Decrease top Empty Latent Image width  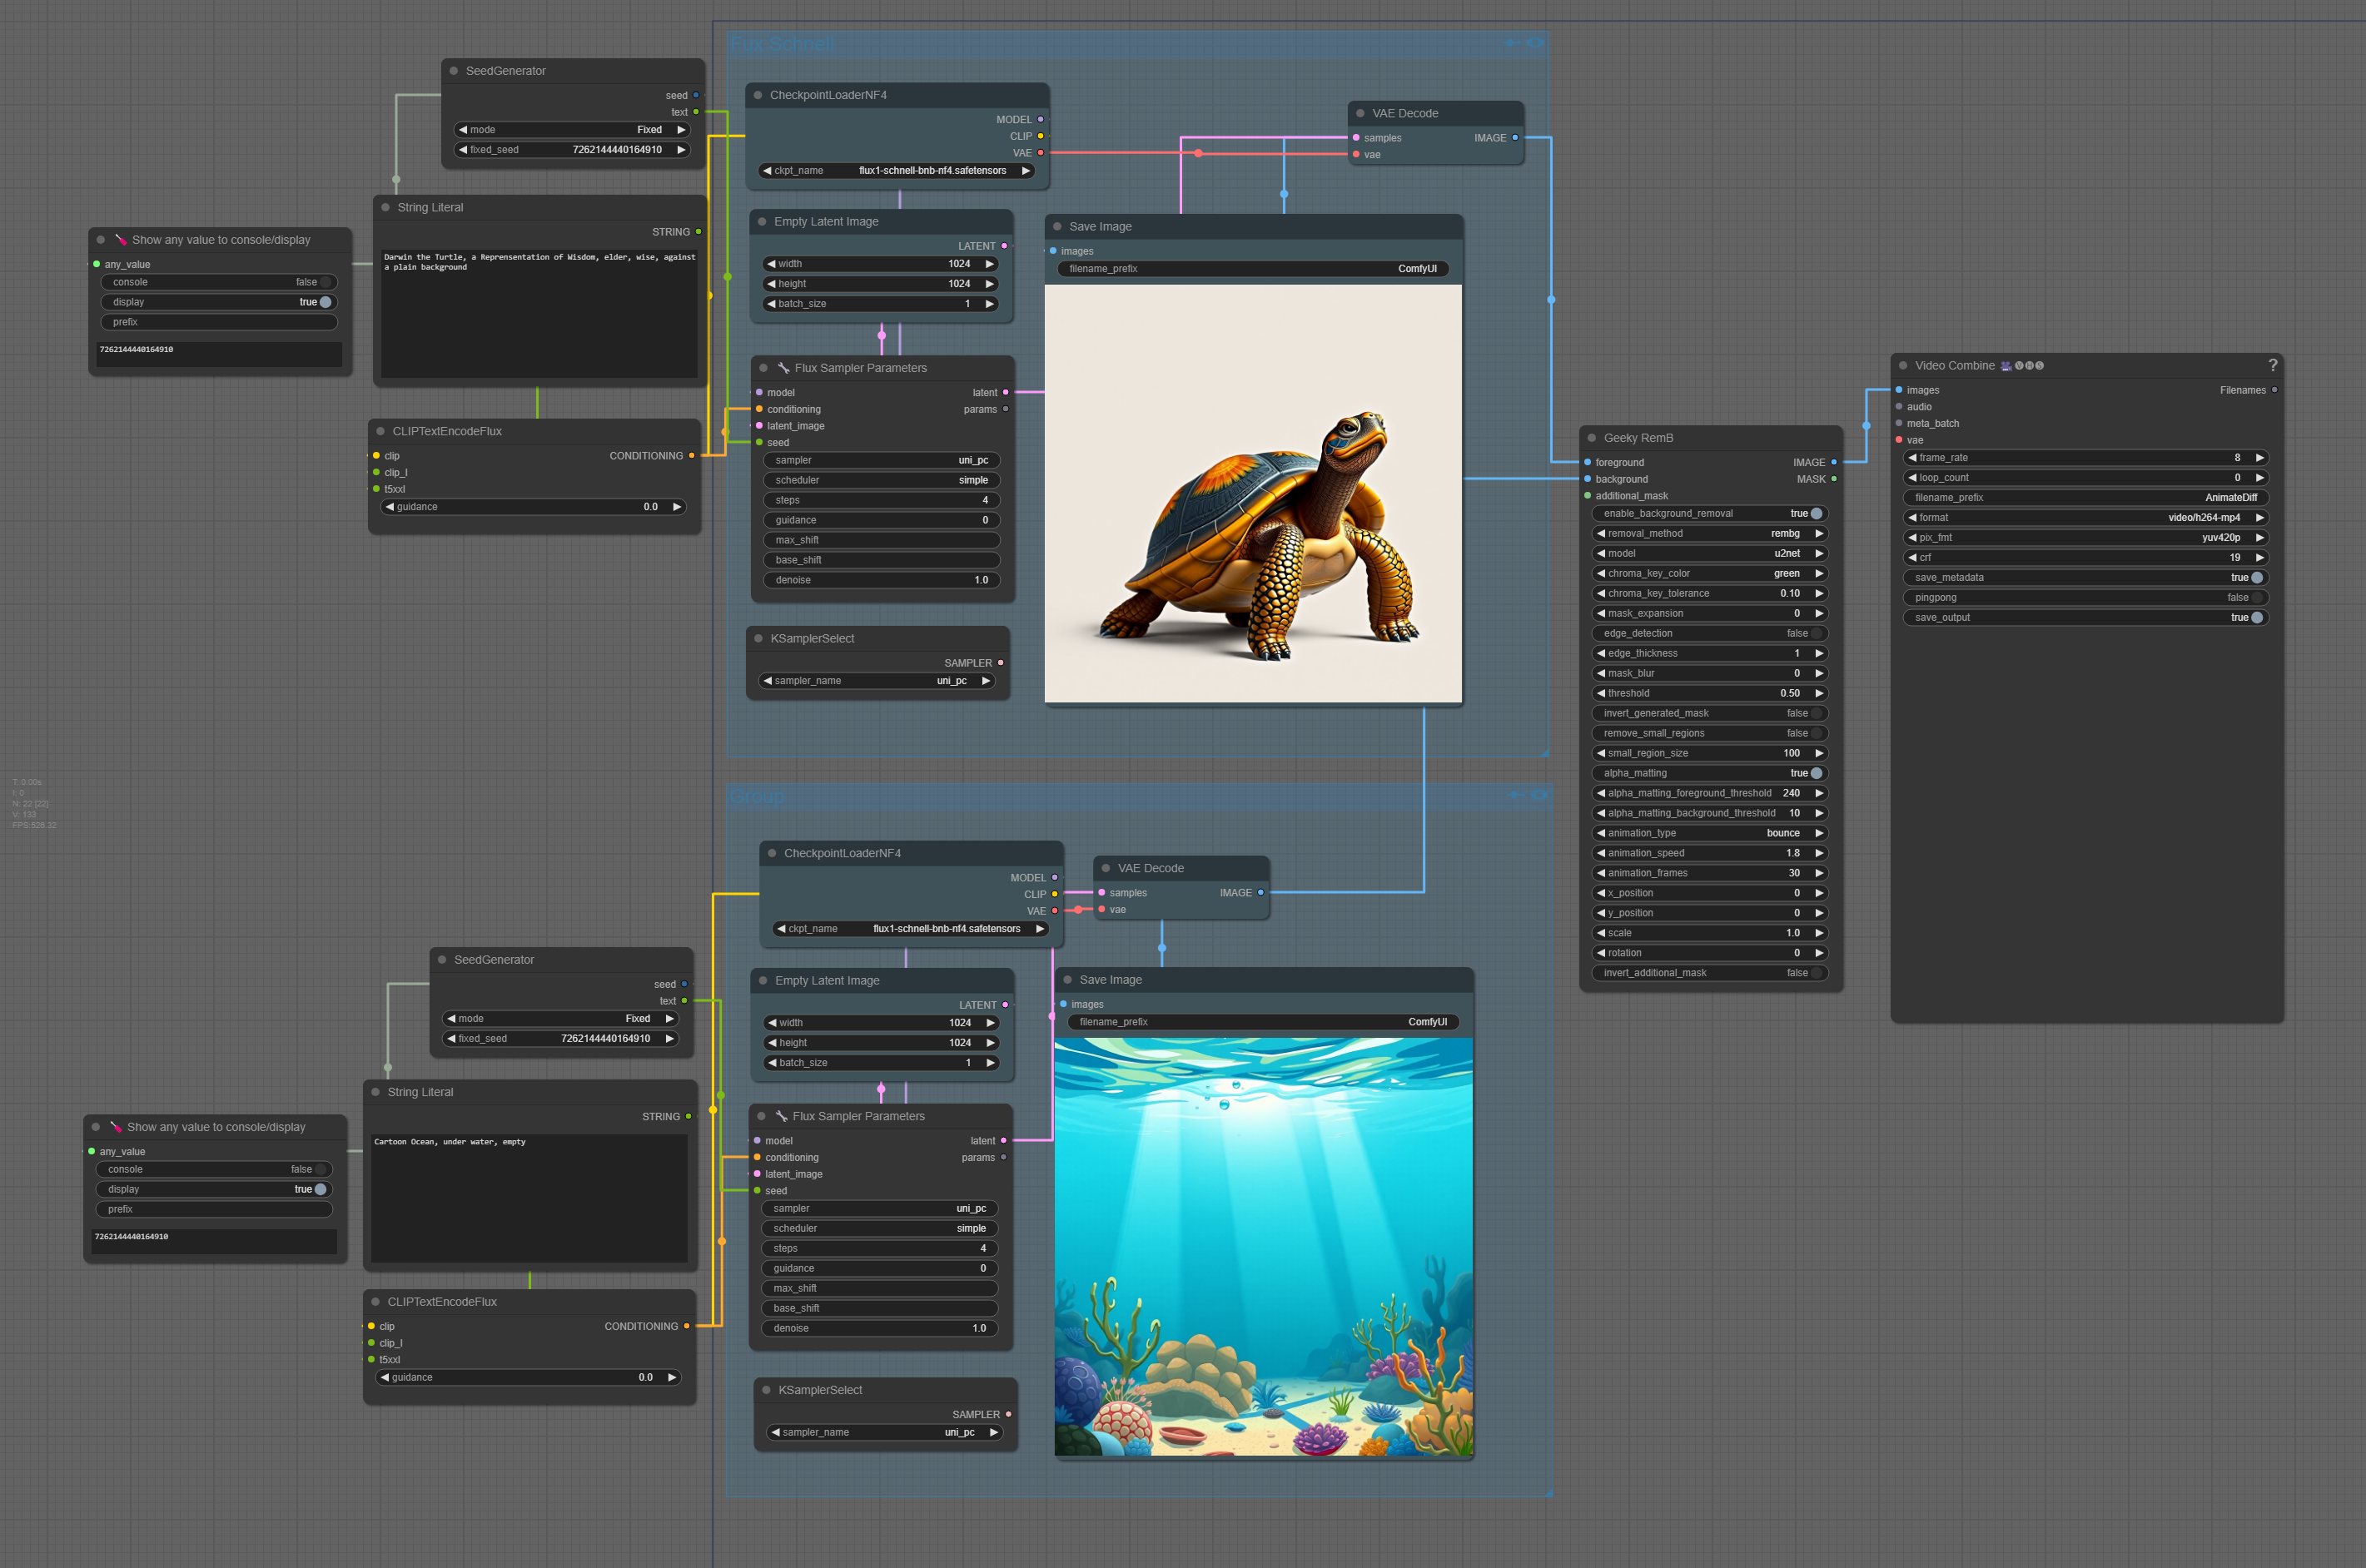(x=771, y=264)
